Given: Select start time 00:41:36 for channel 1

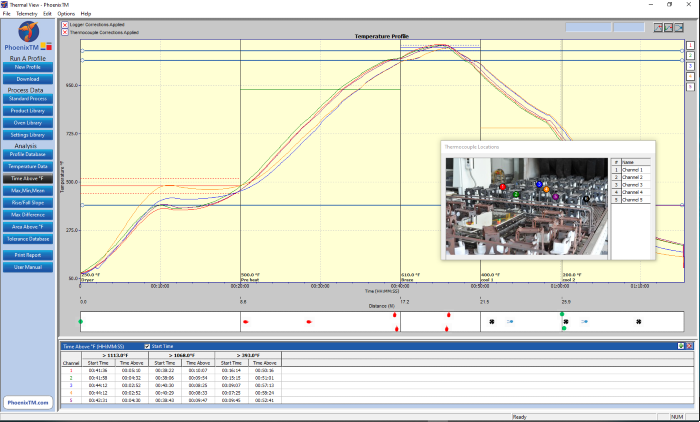Looking at the screenshot, I should tap(98, 370).
